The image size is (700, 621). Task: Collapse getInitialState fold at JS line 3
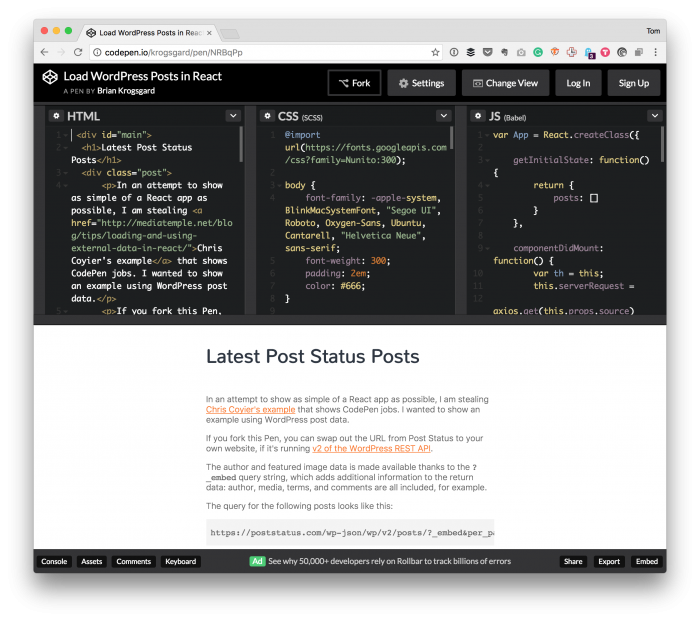pyautogui.click(x=488, y=160)
